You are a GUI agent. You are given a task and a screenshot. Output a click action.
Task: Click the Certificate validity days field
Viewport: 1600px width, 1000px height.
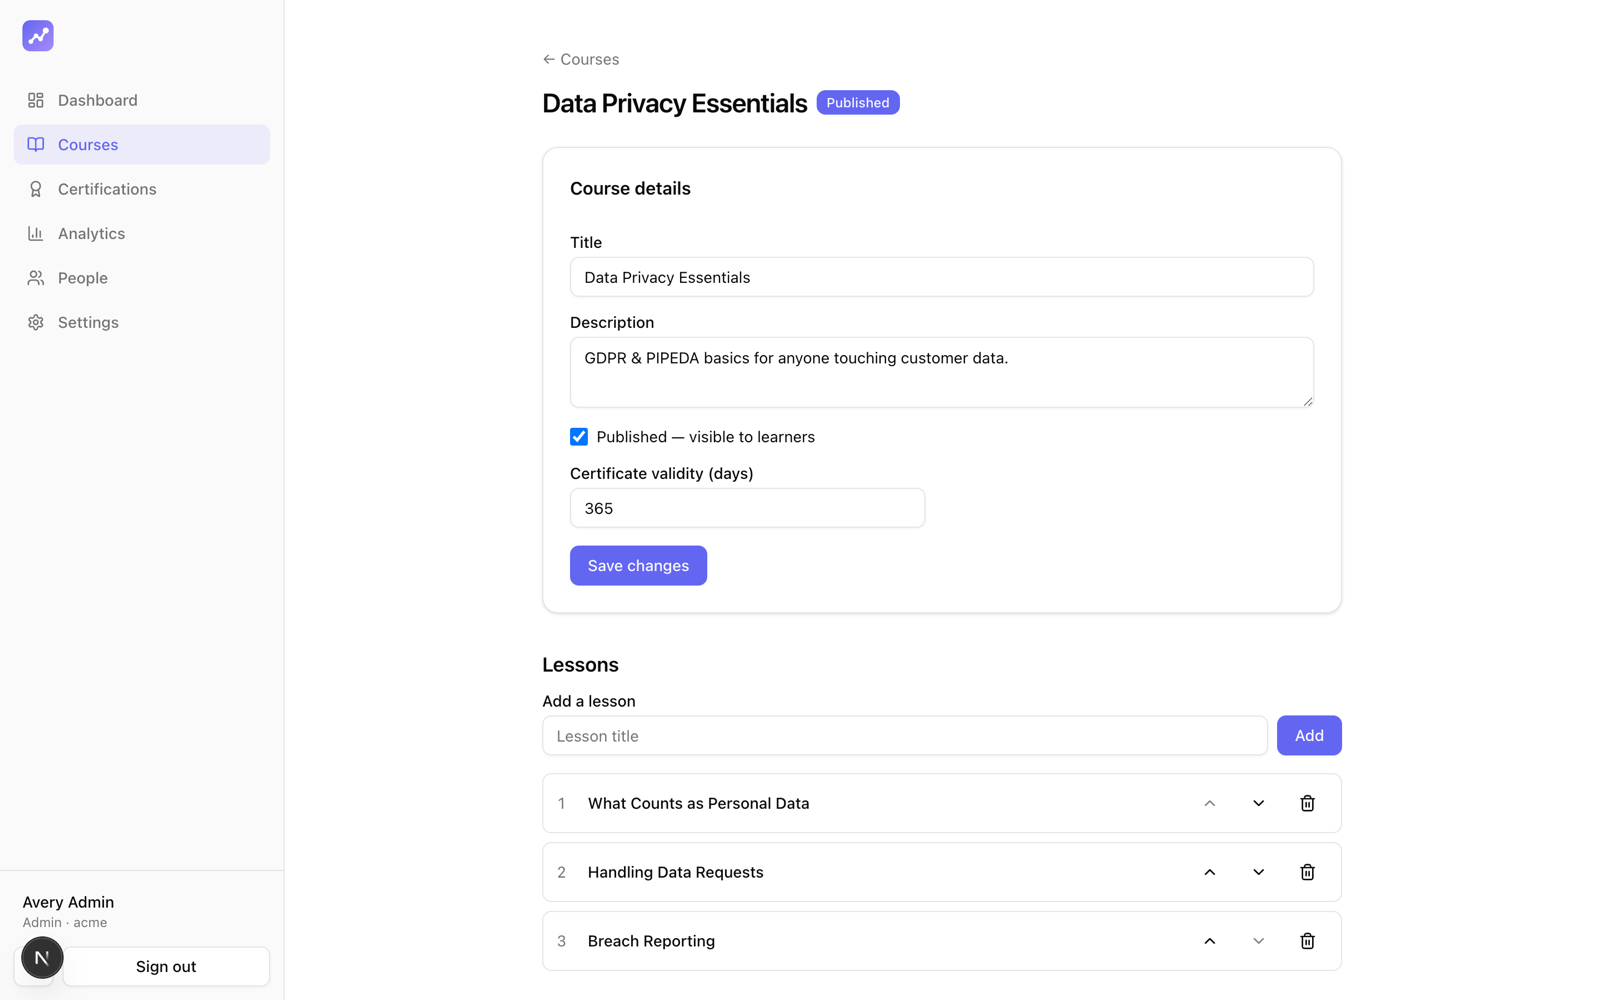pyautogui.click(x=747, y=508)
